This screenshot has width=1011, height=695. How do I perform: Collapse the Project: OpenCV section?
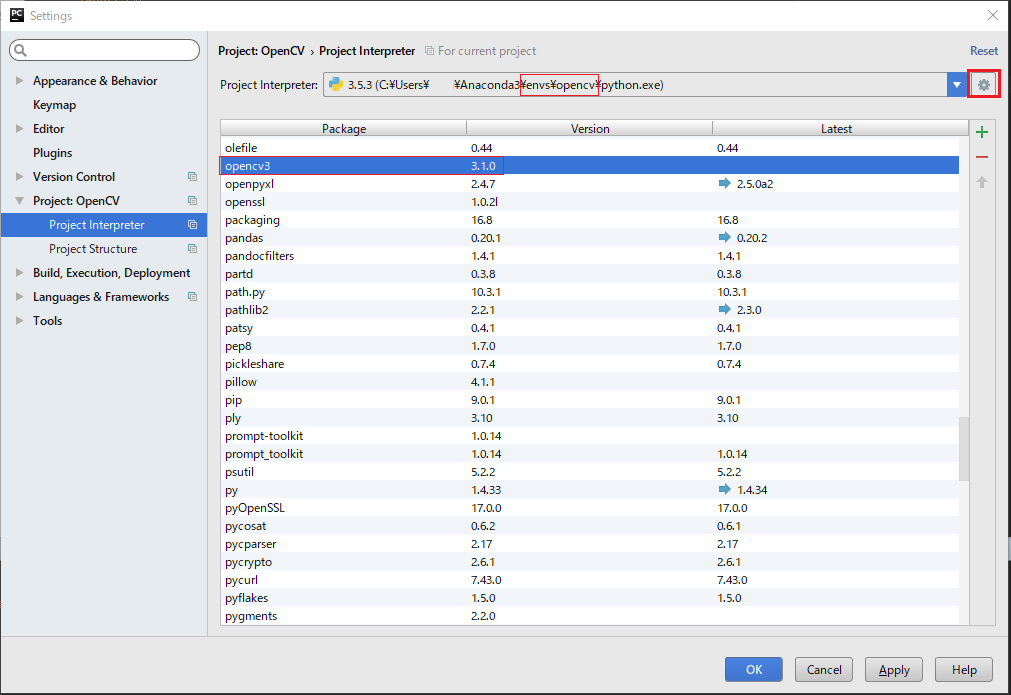19,201
